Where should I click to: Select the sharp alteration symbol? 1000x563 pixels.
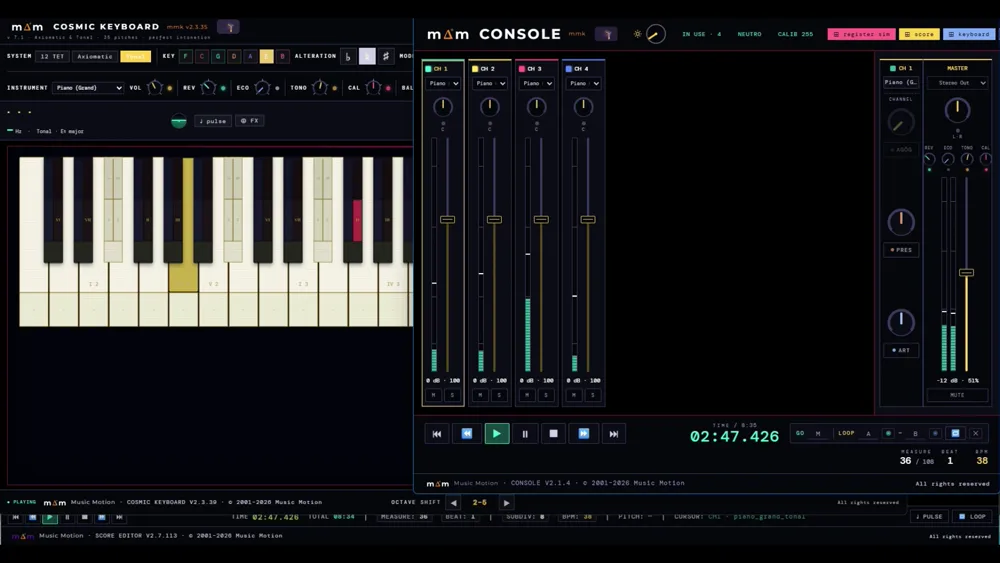tap(386, 56)
